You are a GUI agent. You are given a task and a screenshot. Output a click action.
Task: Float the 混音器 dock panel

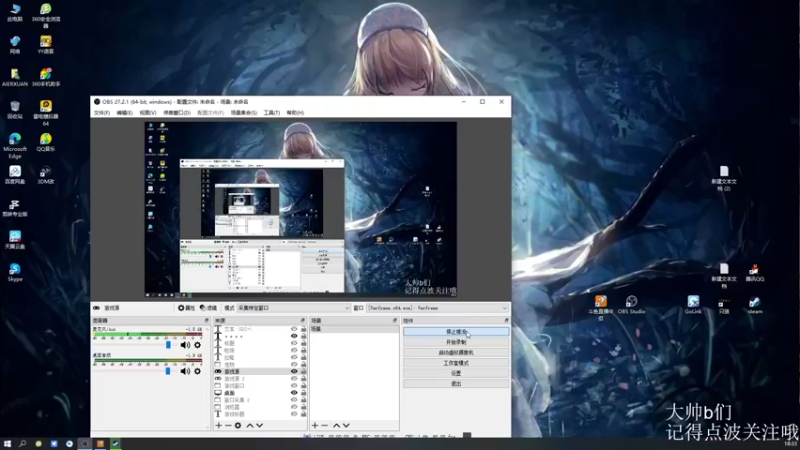[x=207, y=320]
